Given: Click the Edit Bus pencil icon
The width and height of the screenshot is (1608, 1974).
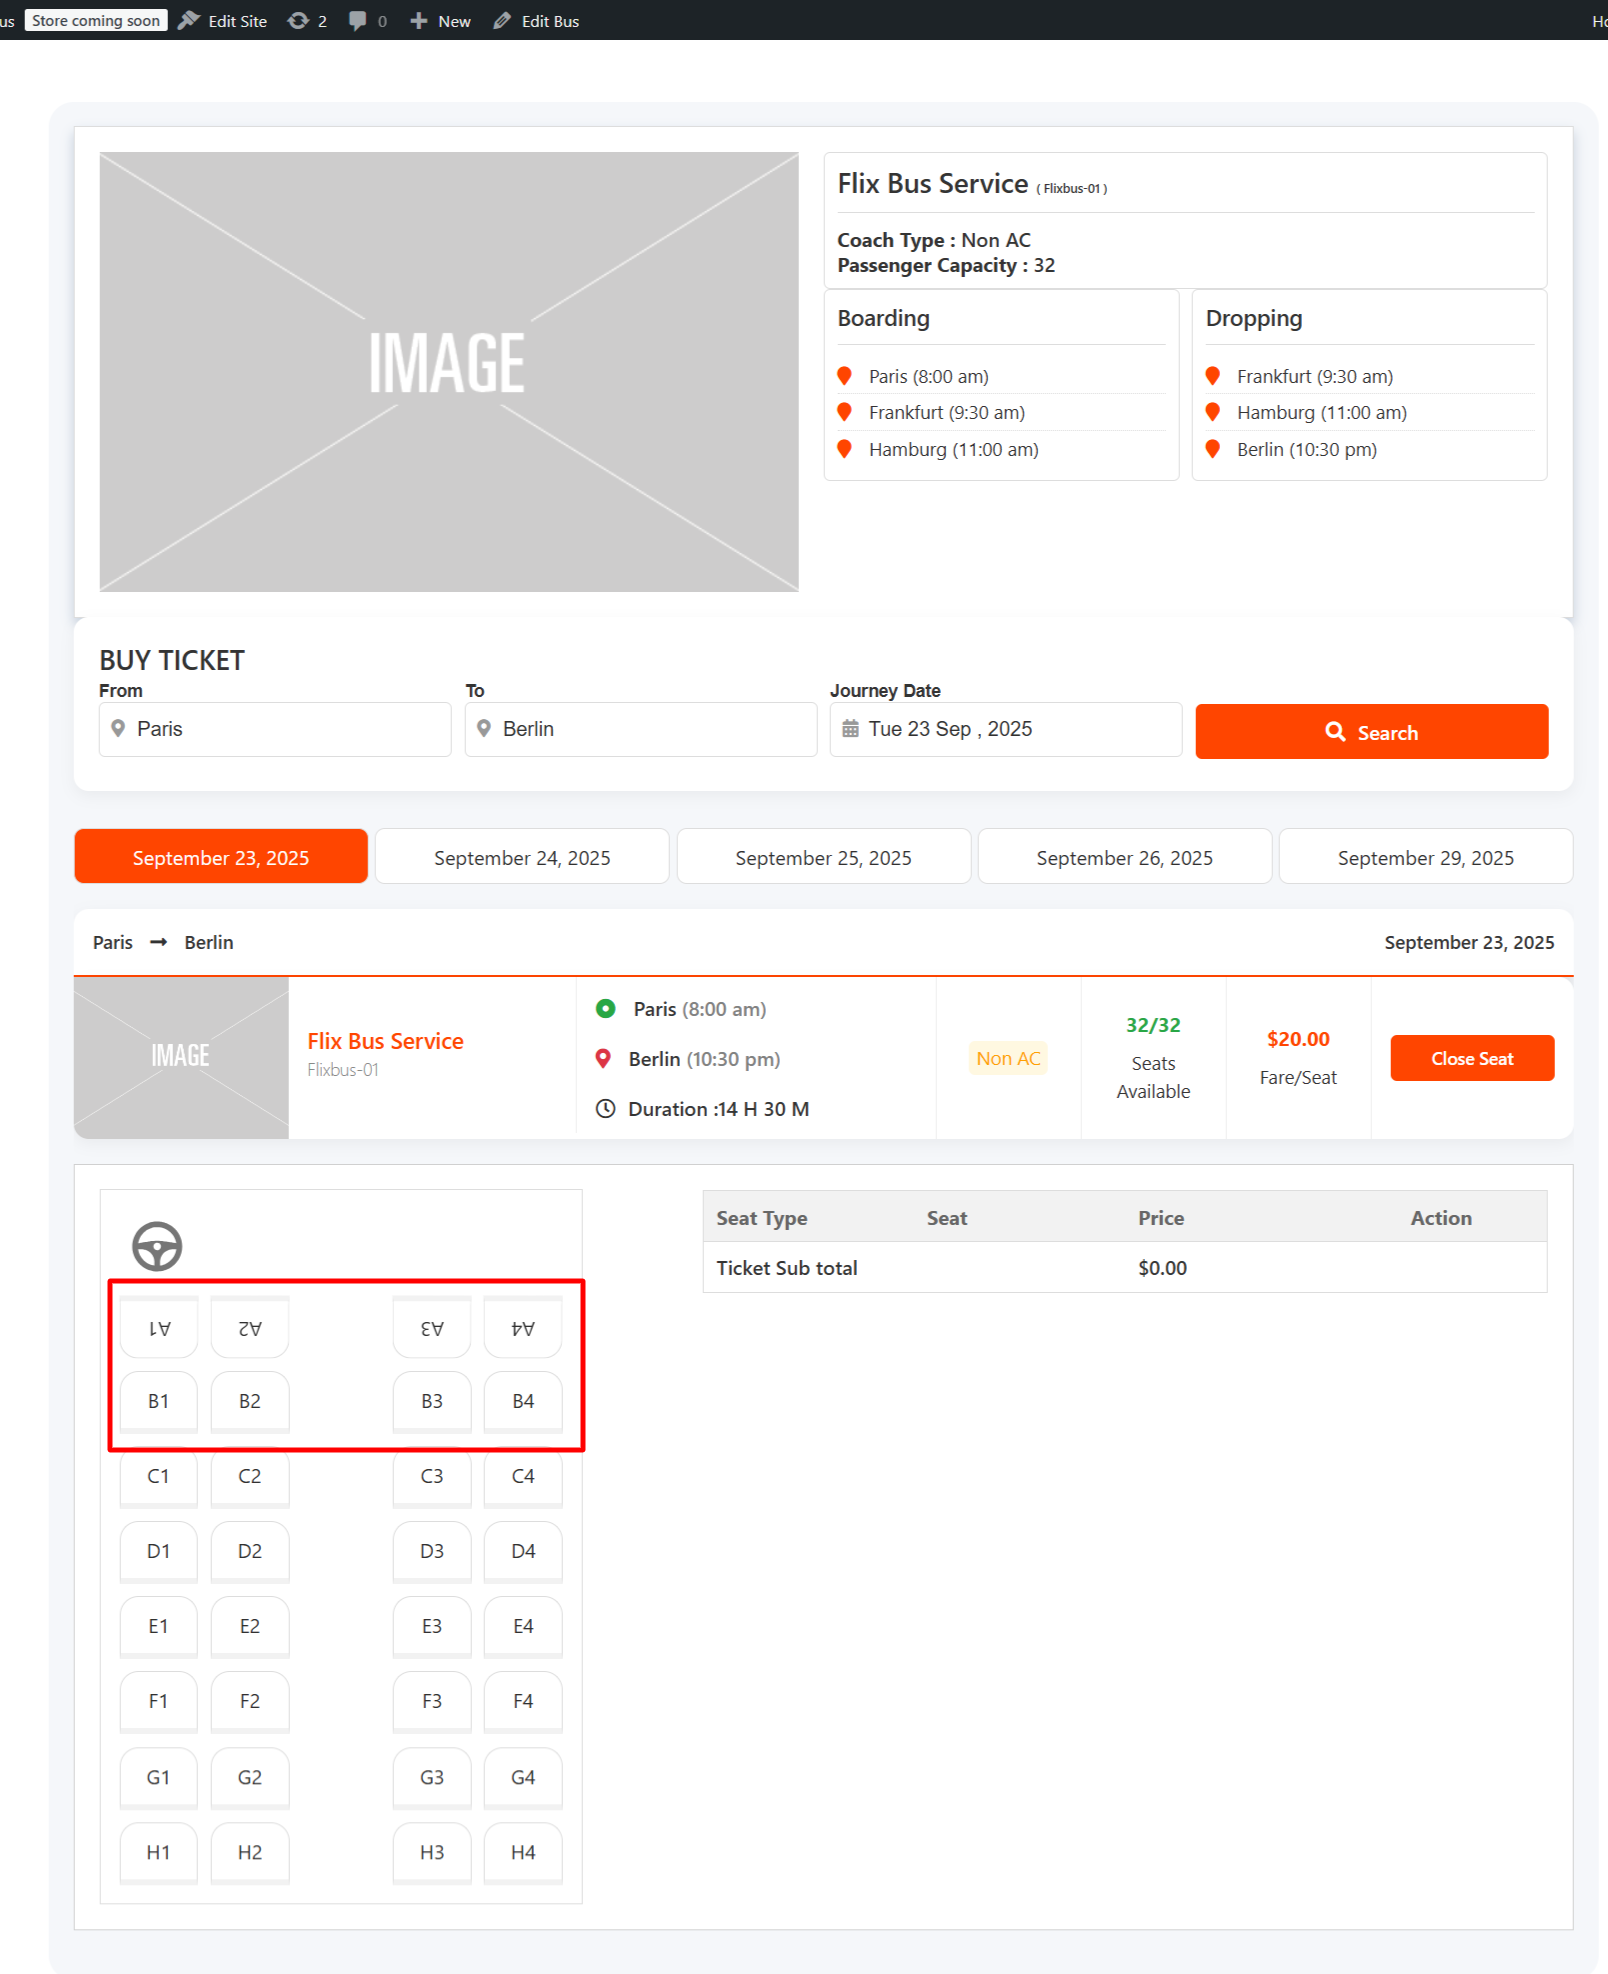Looking at the screenshot, I should pos(502,21).
